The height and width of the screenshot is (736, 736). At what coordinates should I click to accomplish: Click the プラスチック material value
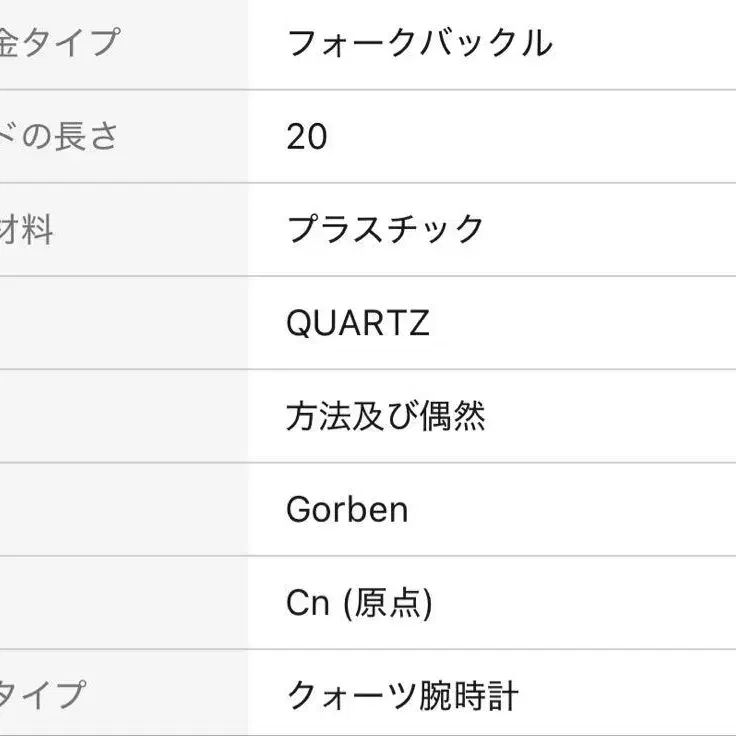(x=385, y=230)
